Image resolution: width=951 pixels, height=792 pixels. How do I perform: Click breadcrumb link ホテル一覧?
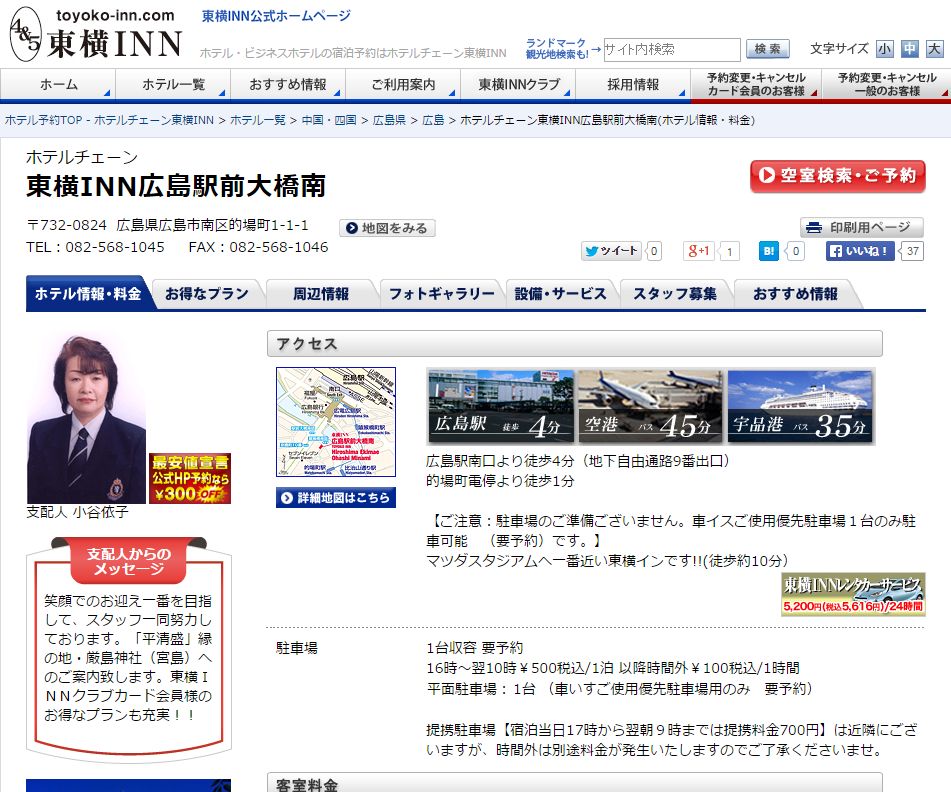257,120
